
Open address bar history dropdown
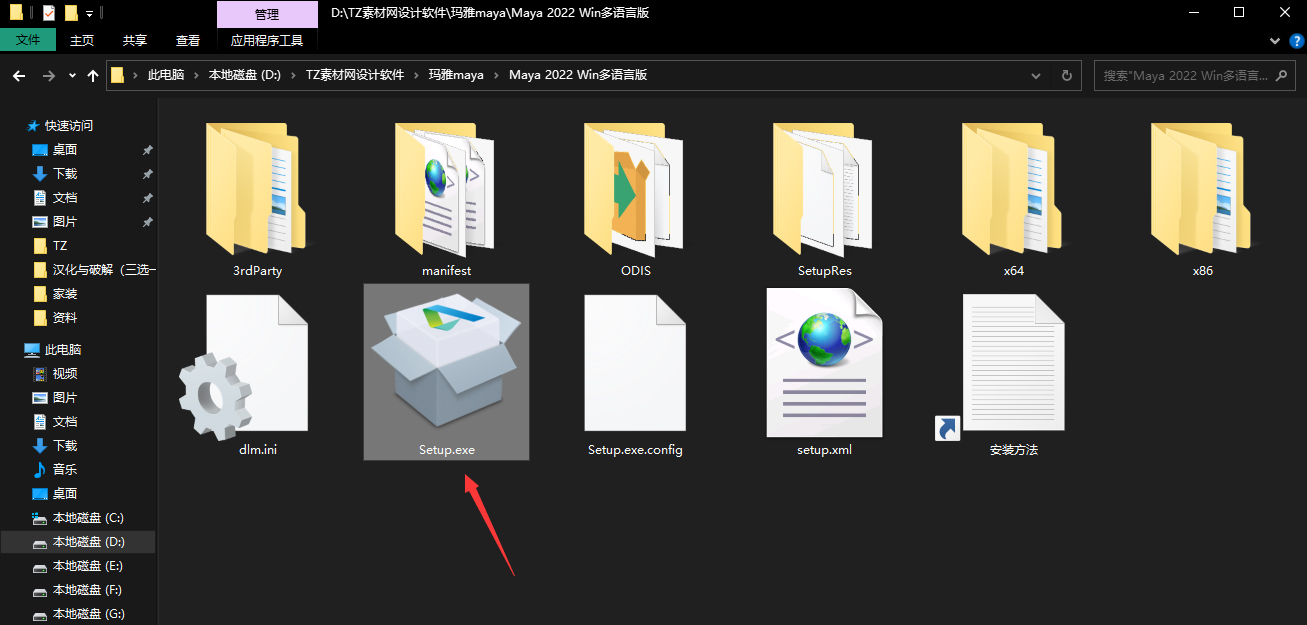1036,75
